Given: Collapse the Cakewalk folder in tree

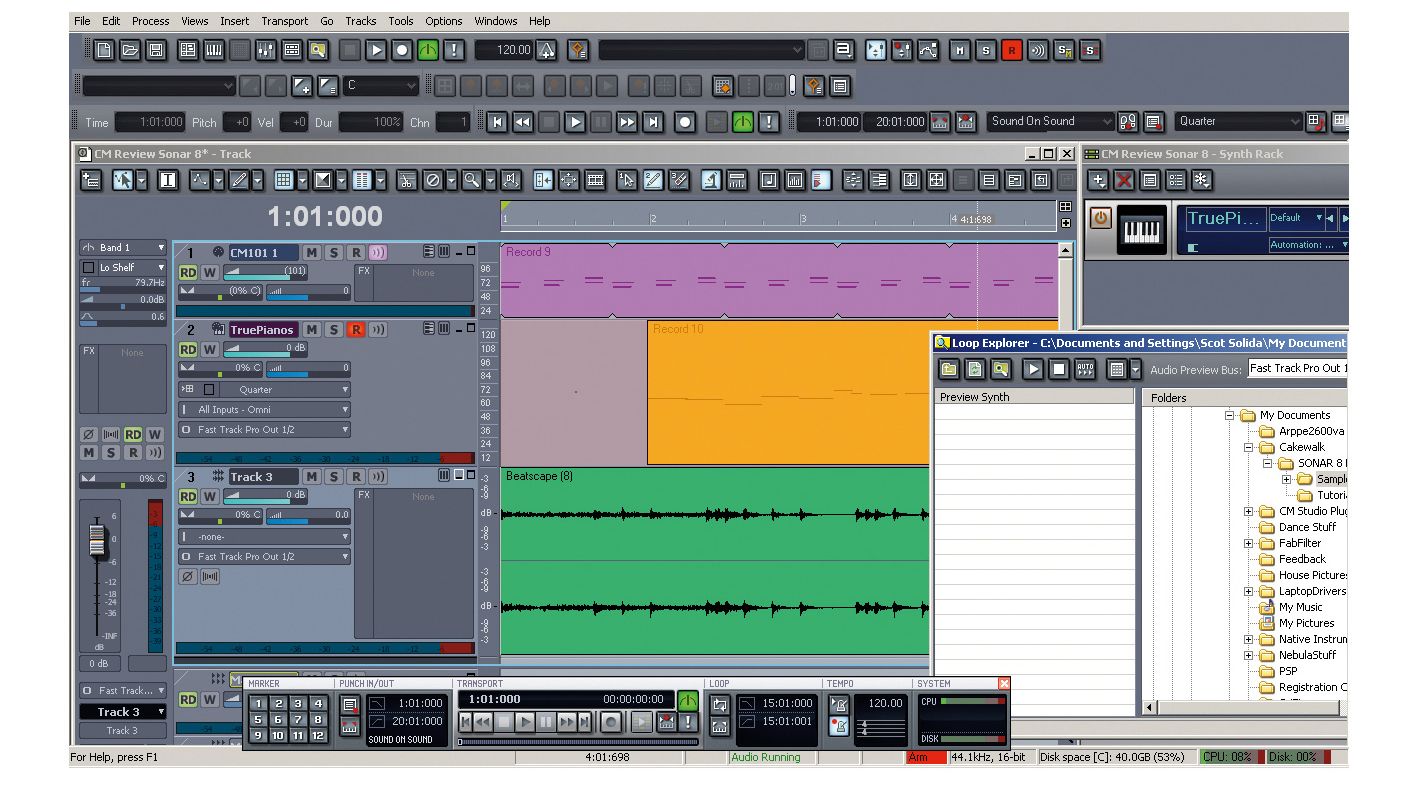Looking at the screenshot, I should (x=1248, y=447).
